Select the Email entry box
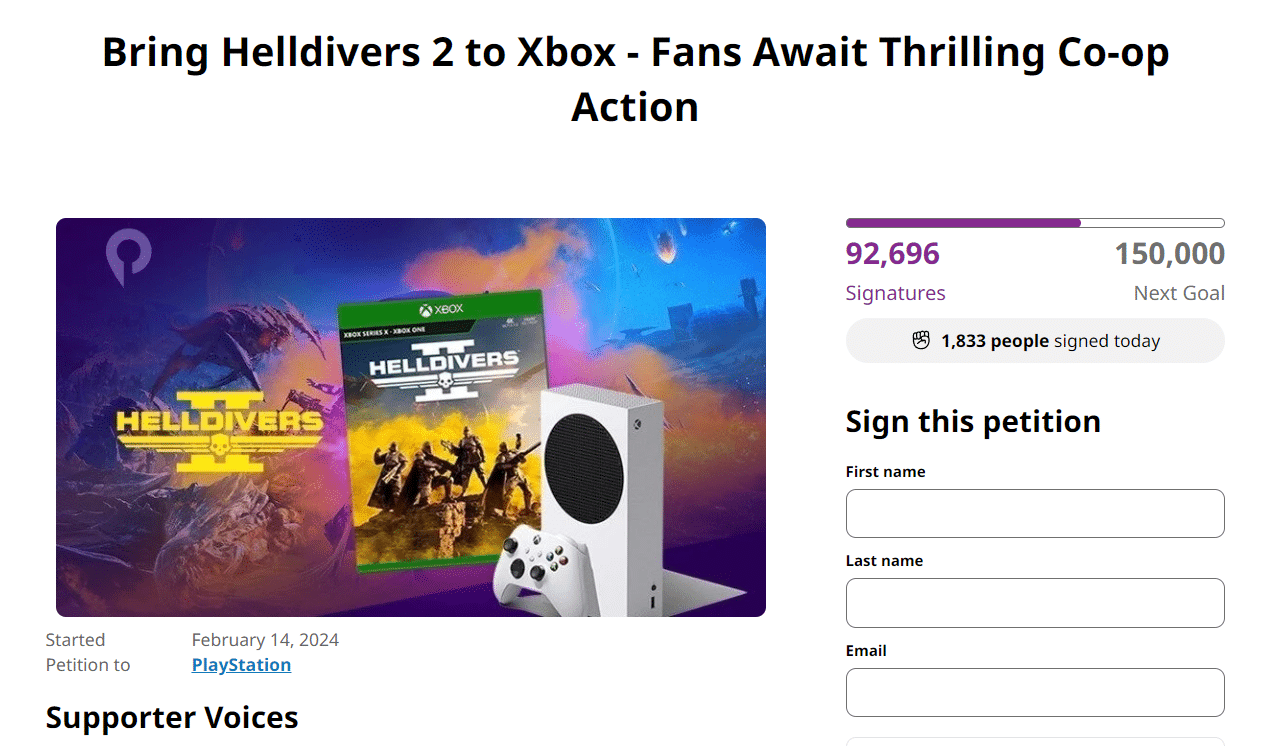Image resolution: width=1263 pixels, height=746 pixels. tap(1035, 692)
